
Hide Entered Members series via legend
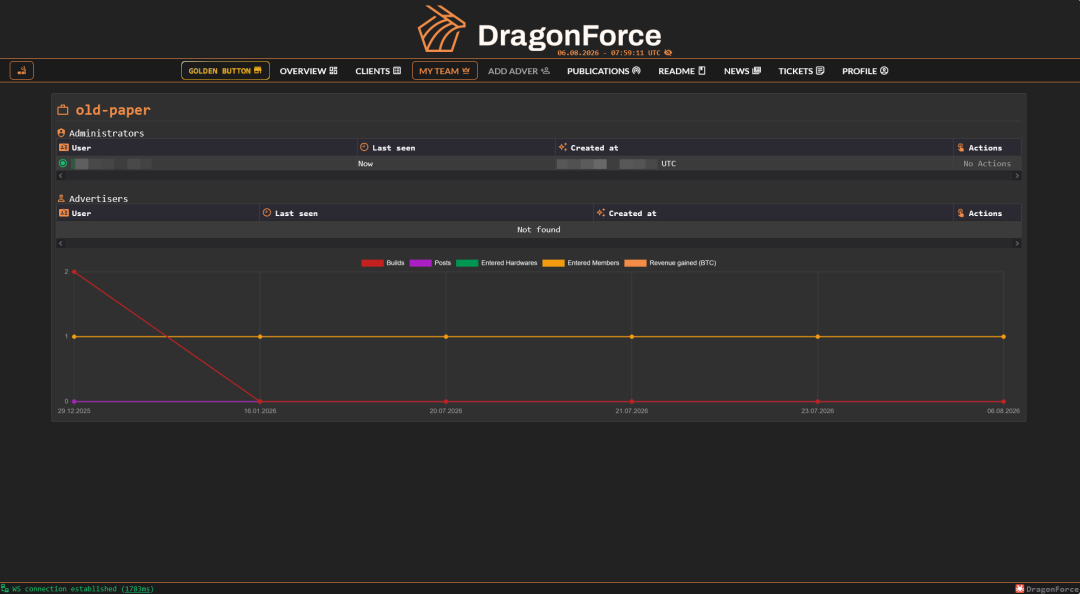(x=581, y=263)
